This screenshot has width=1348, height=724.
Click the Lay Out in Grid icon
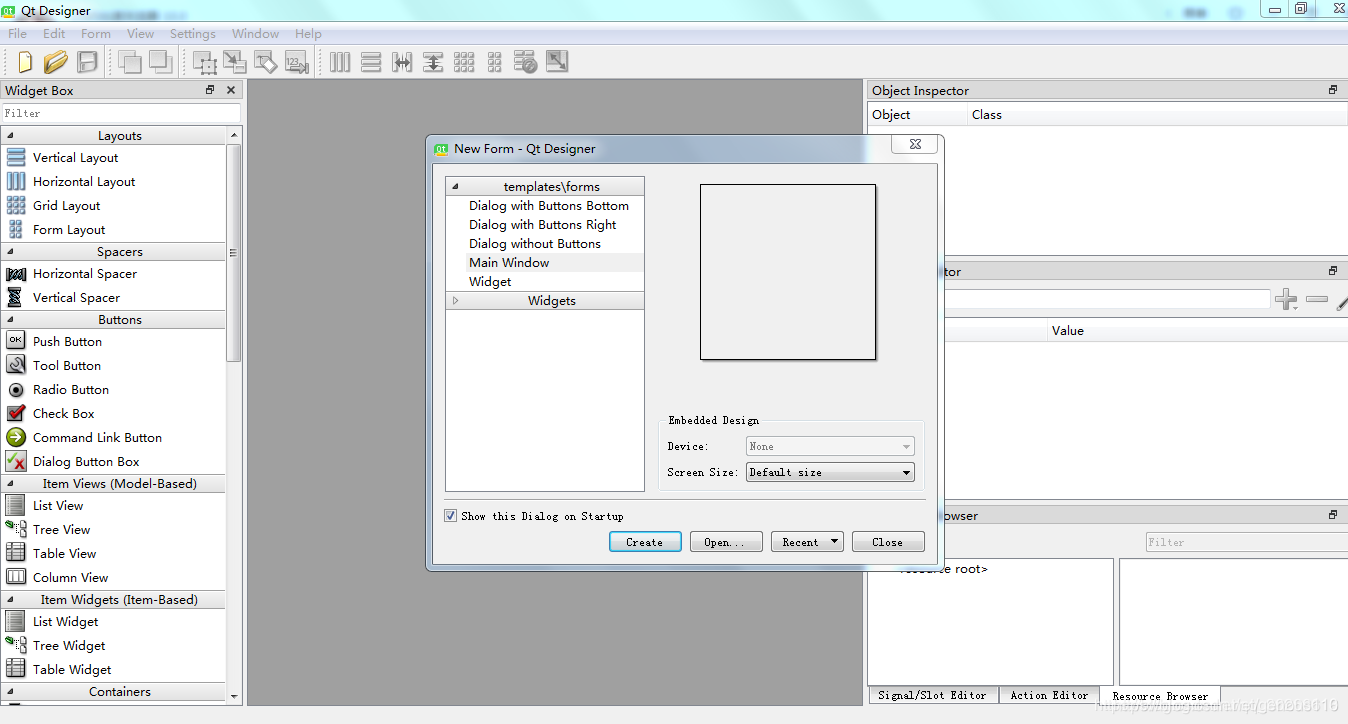click(x=464, y=62)
